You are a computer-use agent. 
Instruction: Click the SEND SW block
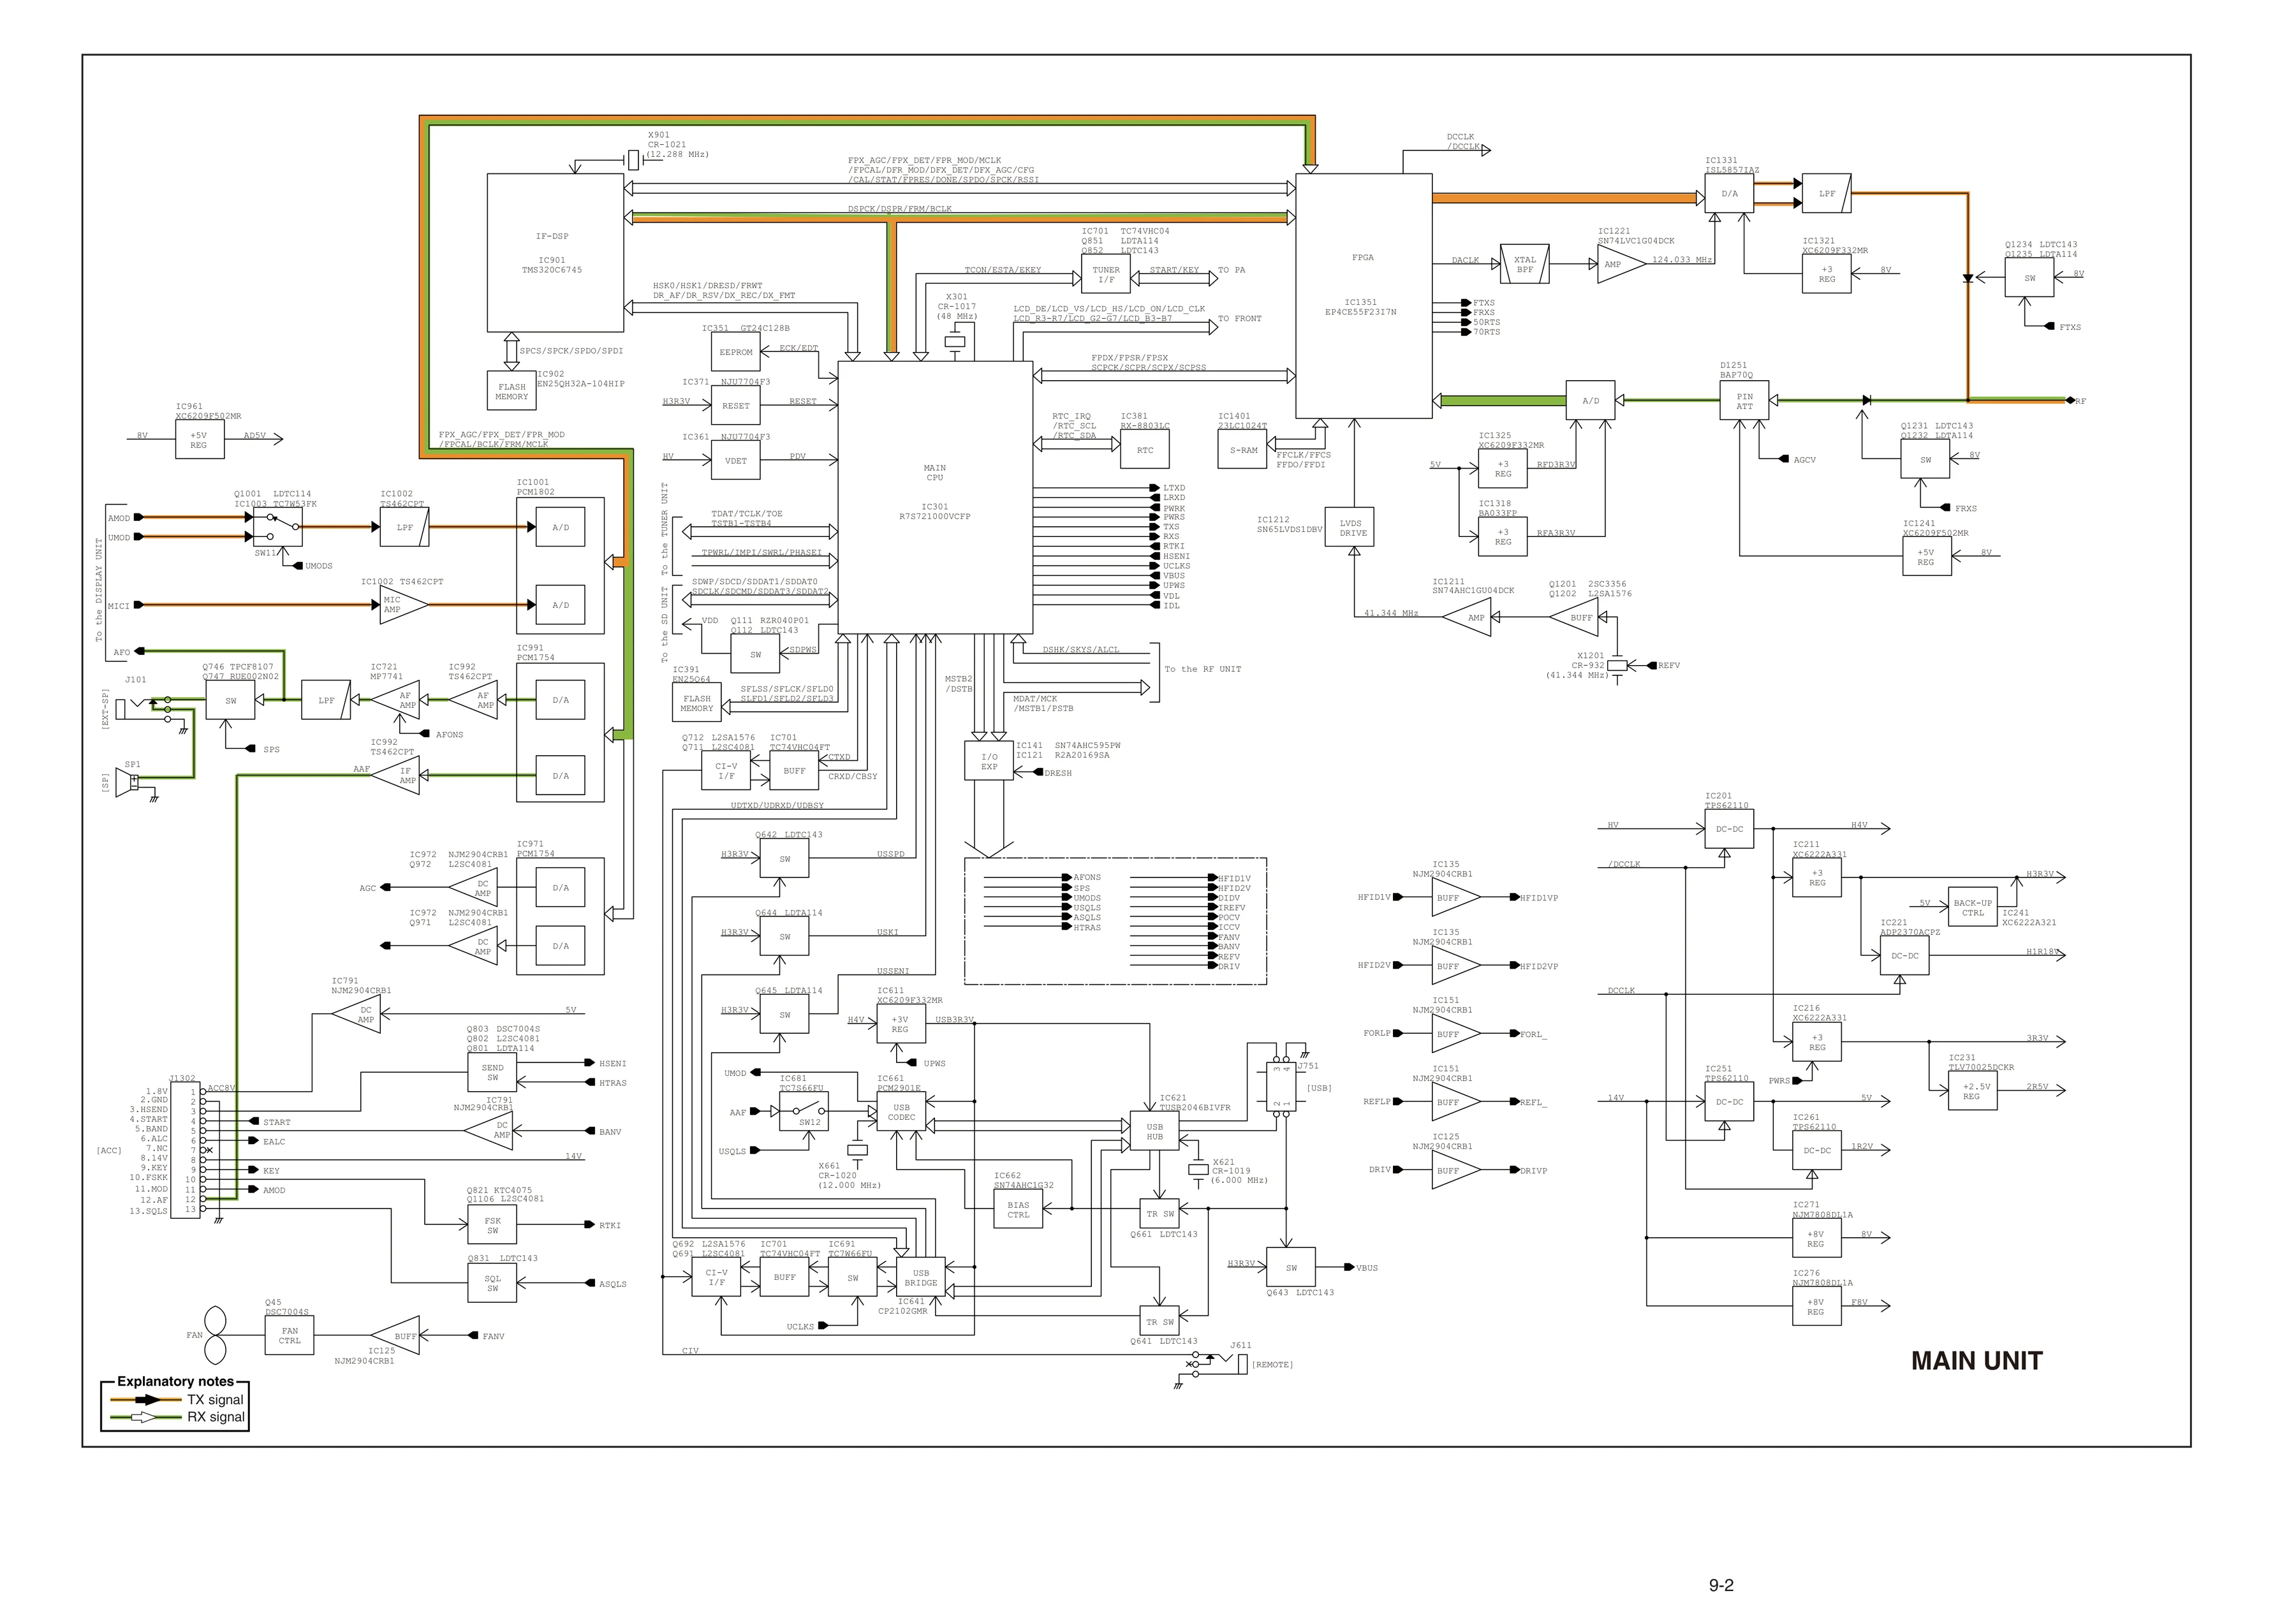pyautogui.click(x=493, y=1072)
